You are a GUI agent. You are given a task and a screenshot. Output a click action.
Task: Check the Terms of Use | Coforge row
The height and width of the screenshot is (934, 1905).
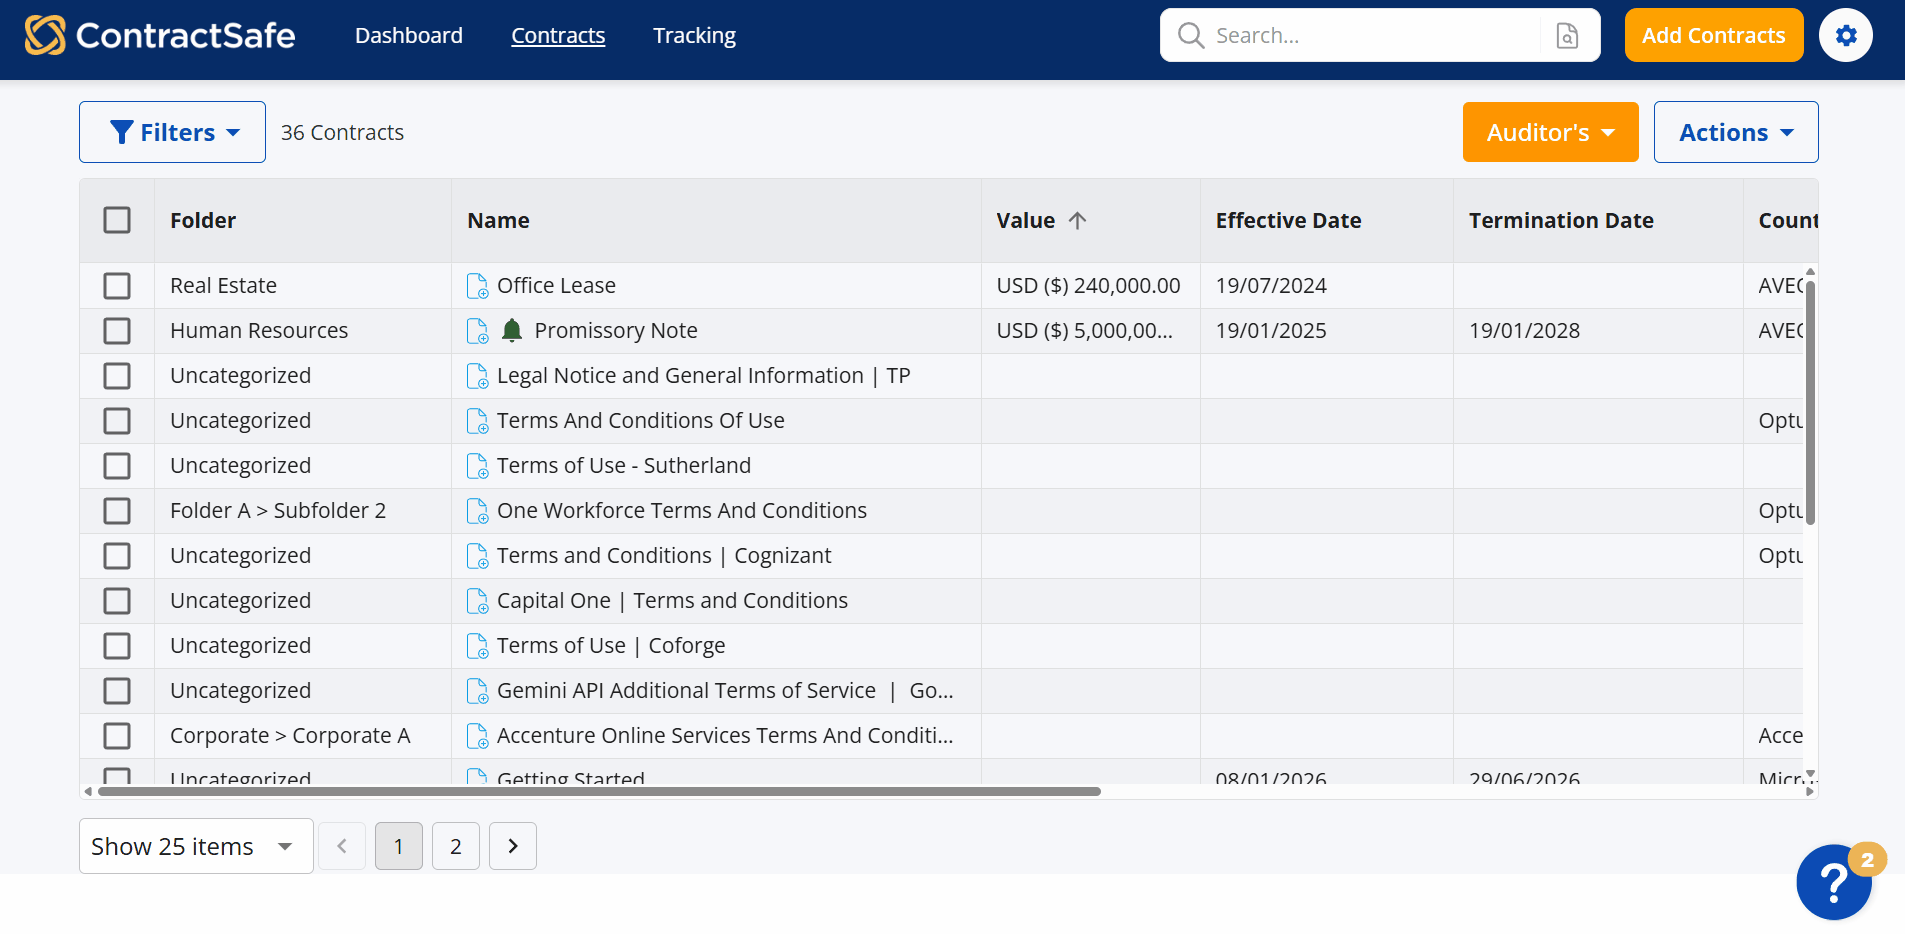117,646
